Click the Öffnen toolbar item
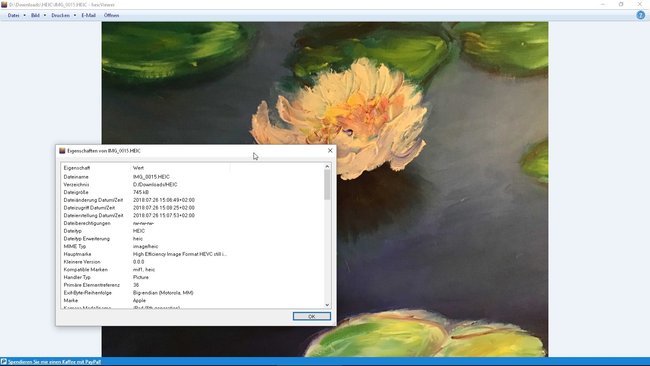 pos(112,15)
